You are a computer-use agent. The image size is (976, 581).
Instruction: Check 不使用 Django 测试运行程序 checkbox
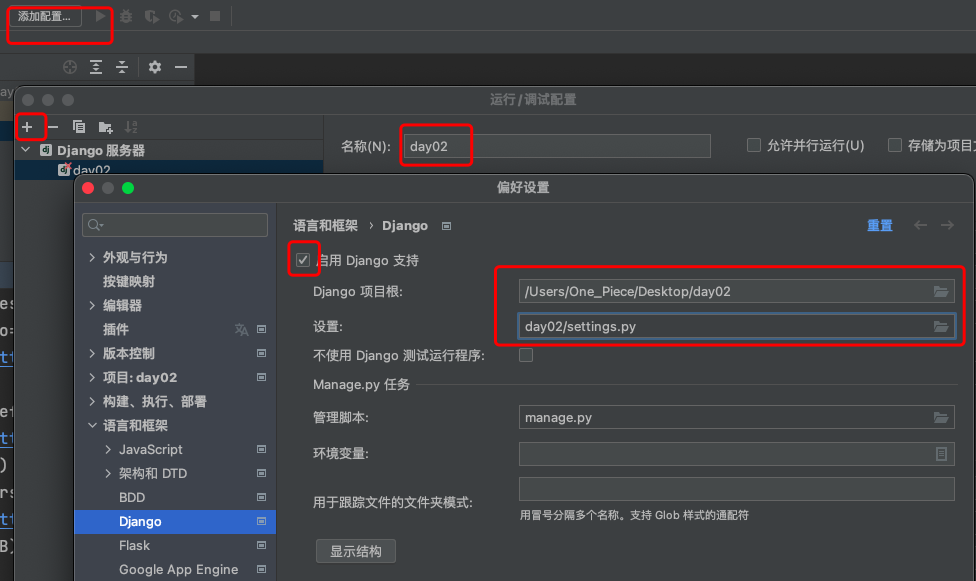[526, 355]
